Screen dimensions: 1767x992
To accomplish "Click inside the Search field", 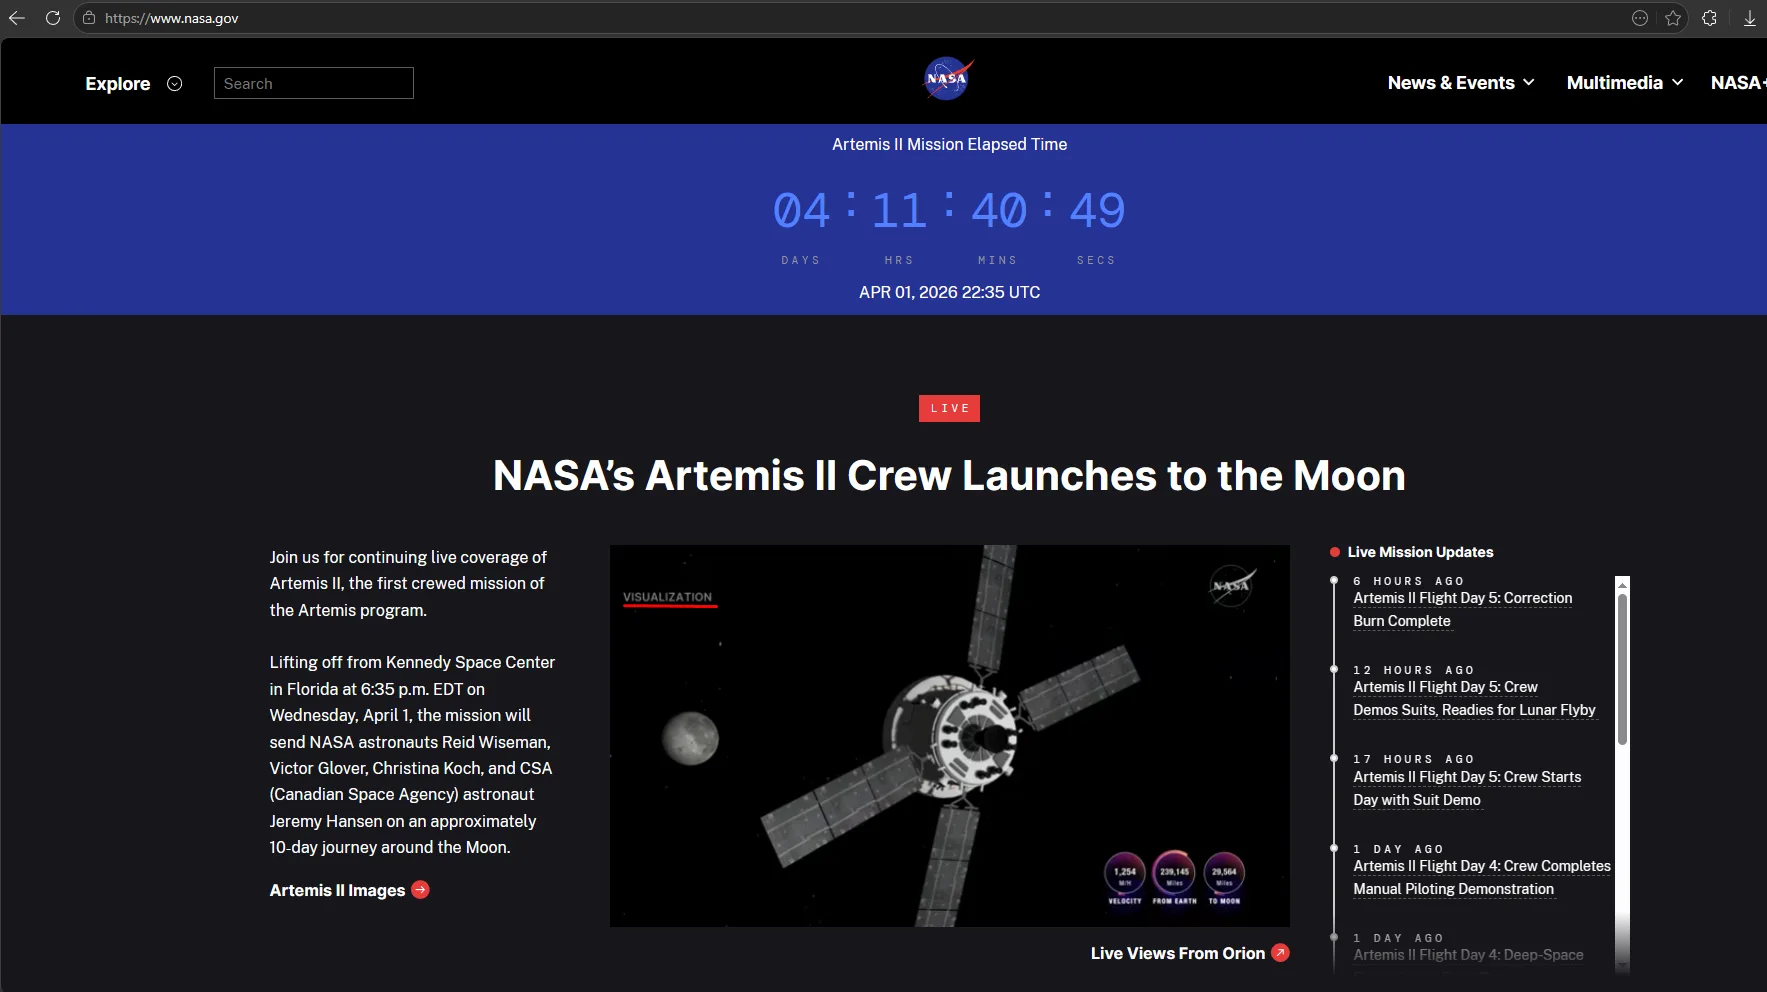I will (x=313, y=83).
